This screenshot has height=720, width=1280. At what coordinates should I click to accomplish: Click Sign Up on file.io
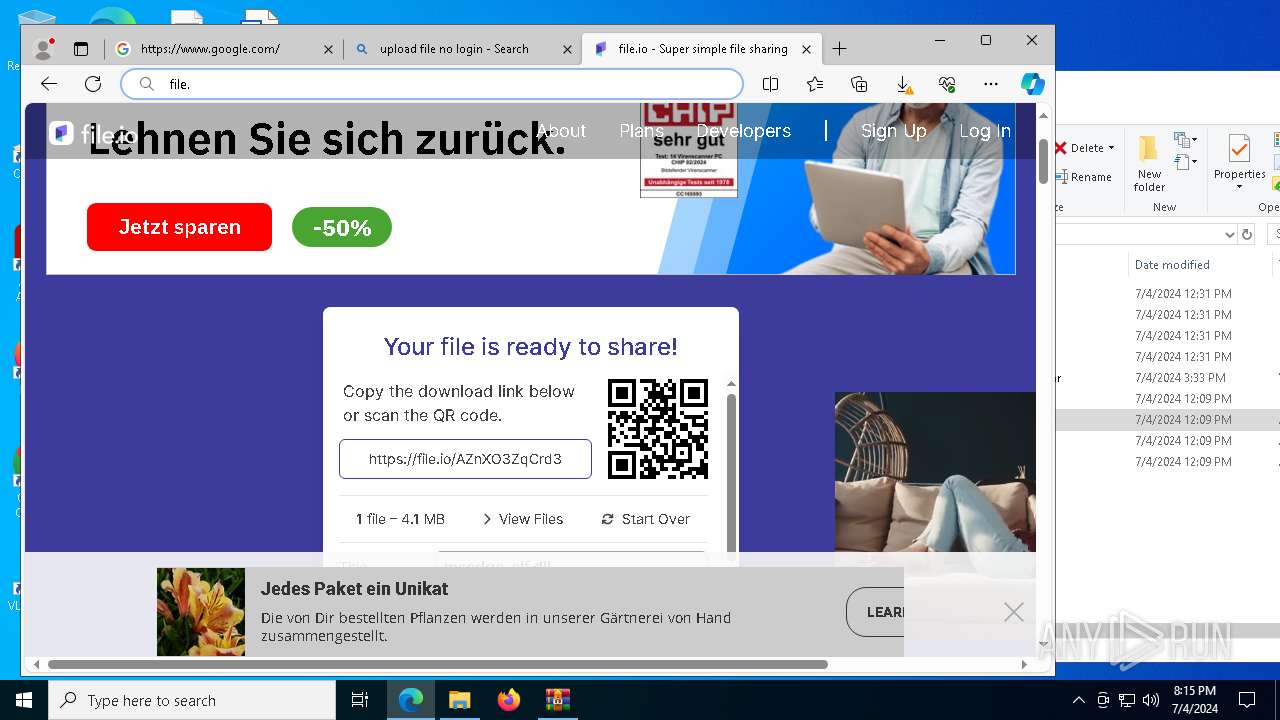tap(893, 131)
